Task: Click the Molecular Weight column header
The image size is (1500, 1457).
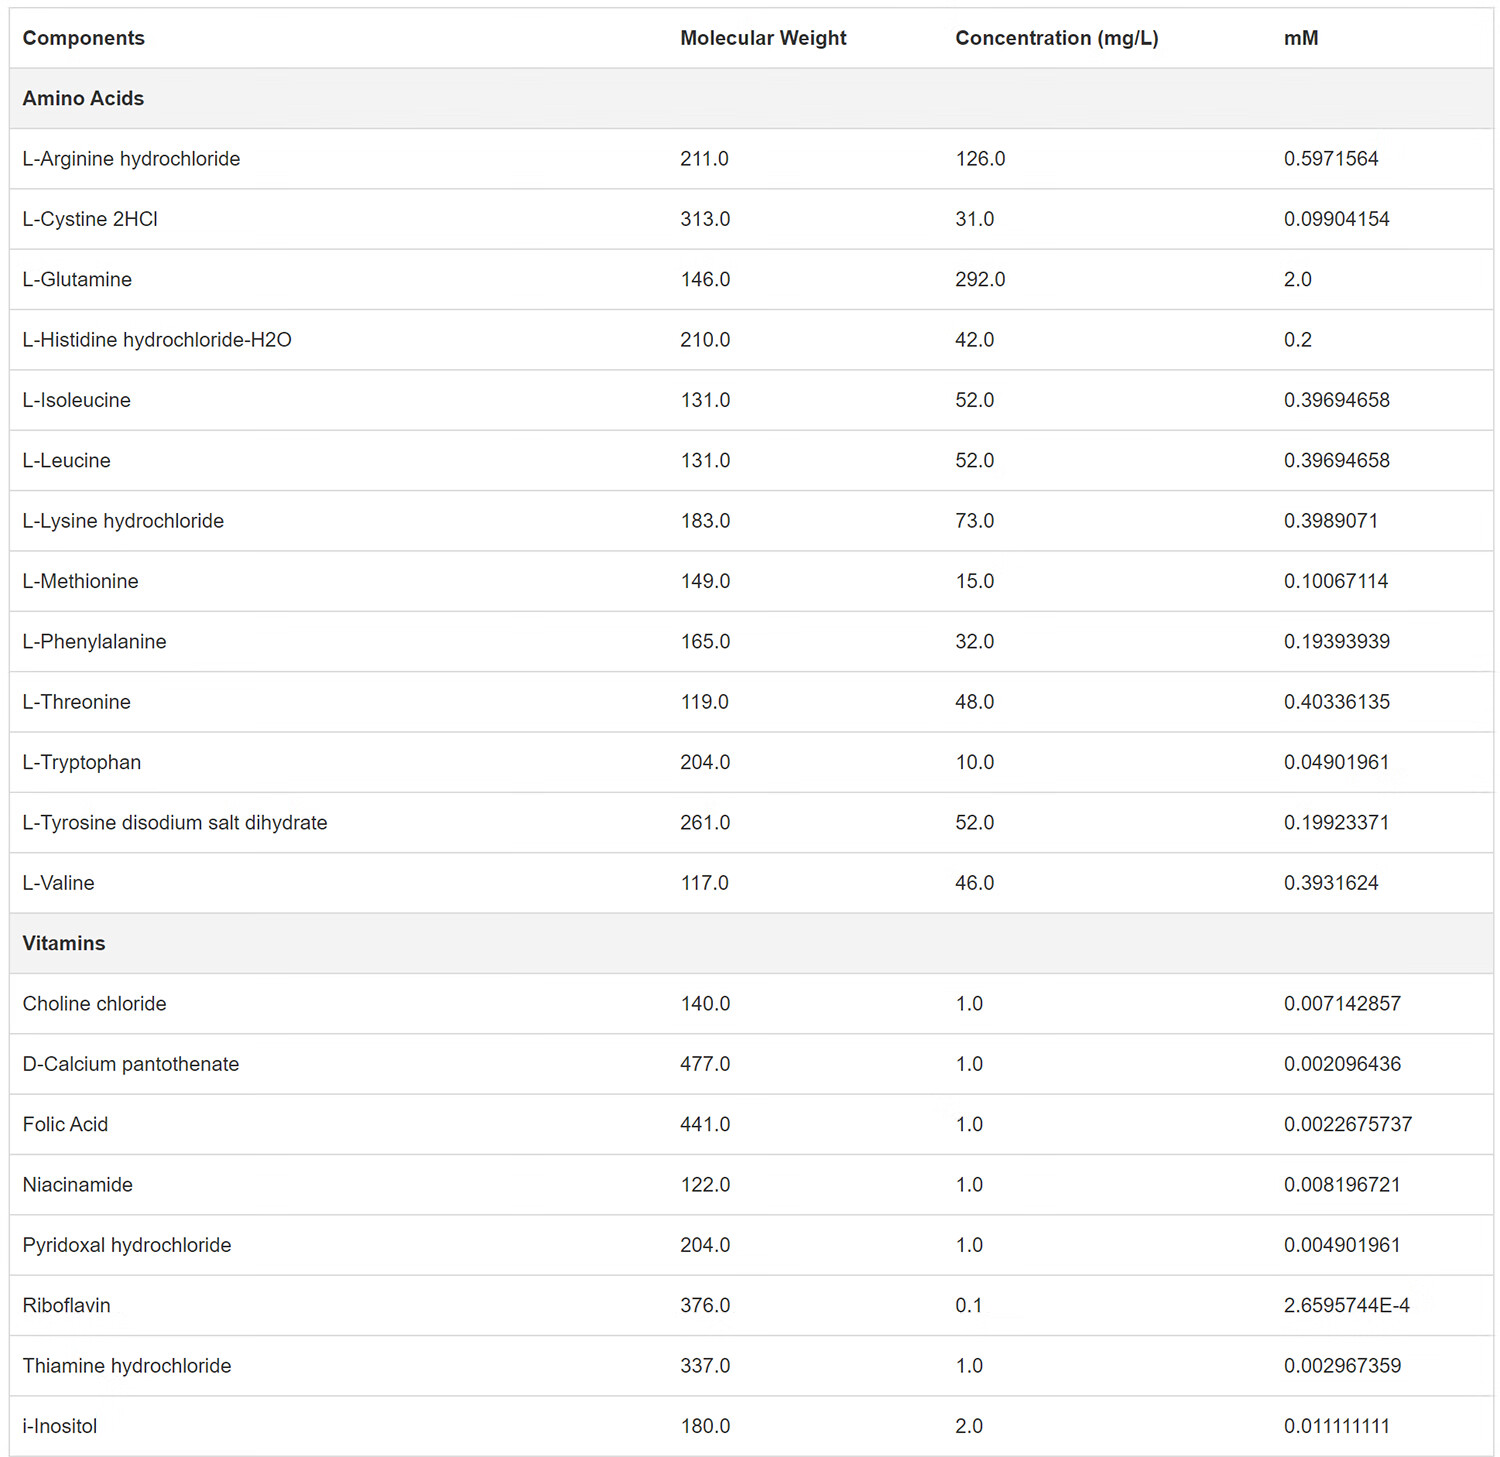Action: pos(763,38)
